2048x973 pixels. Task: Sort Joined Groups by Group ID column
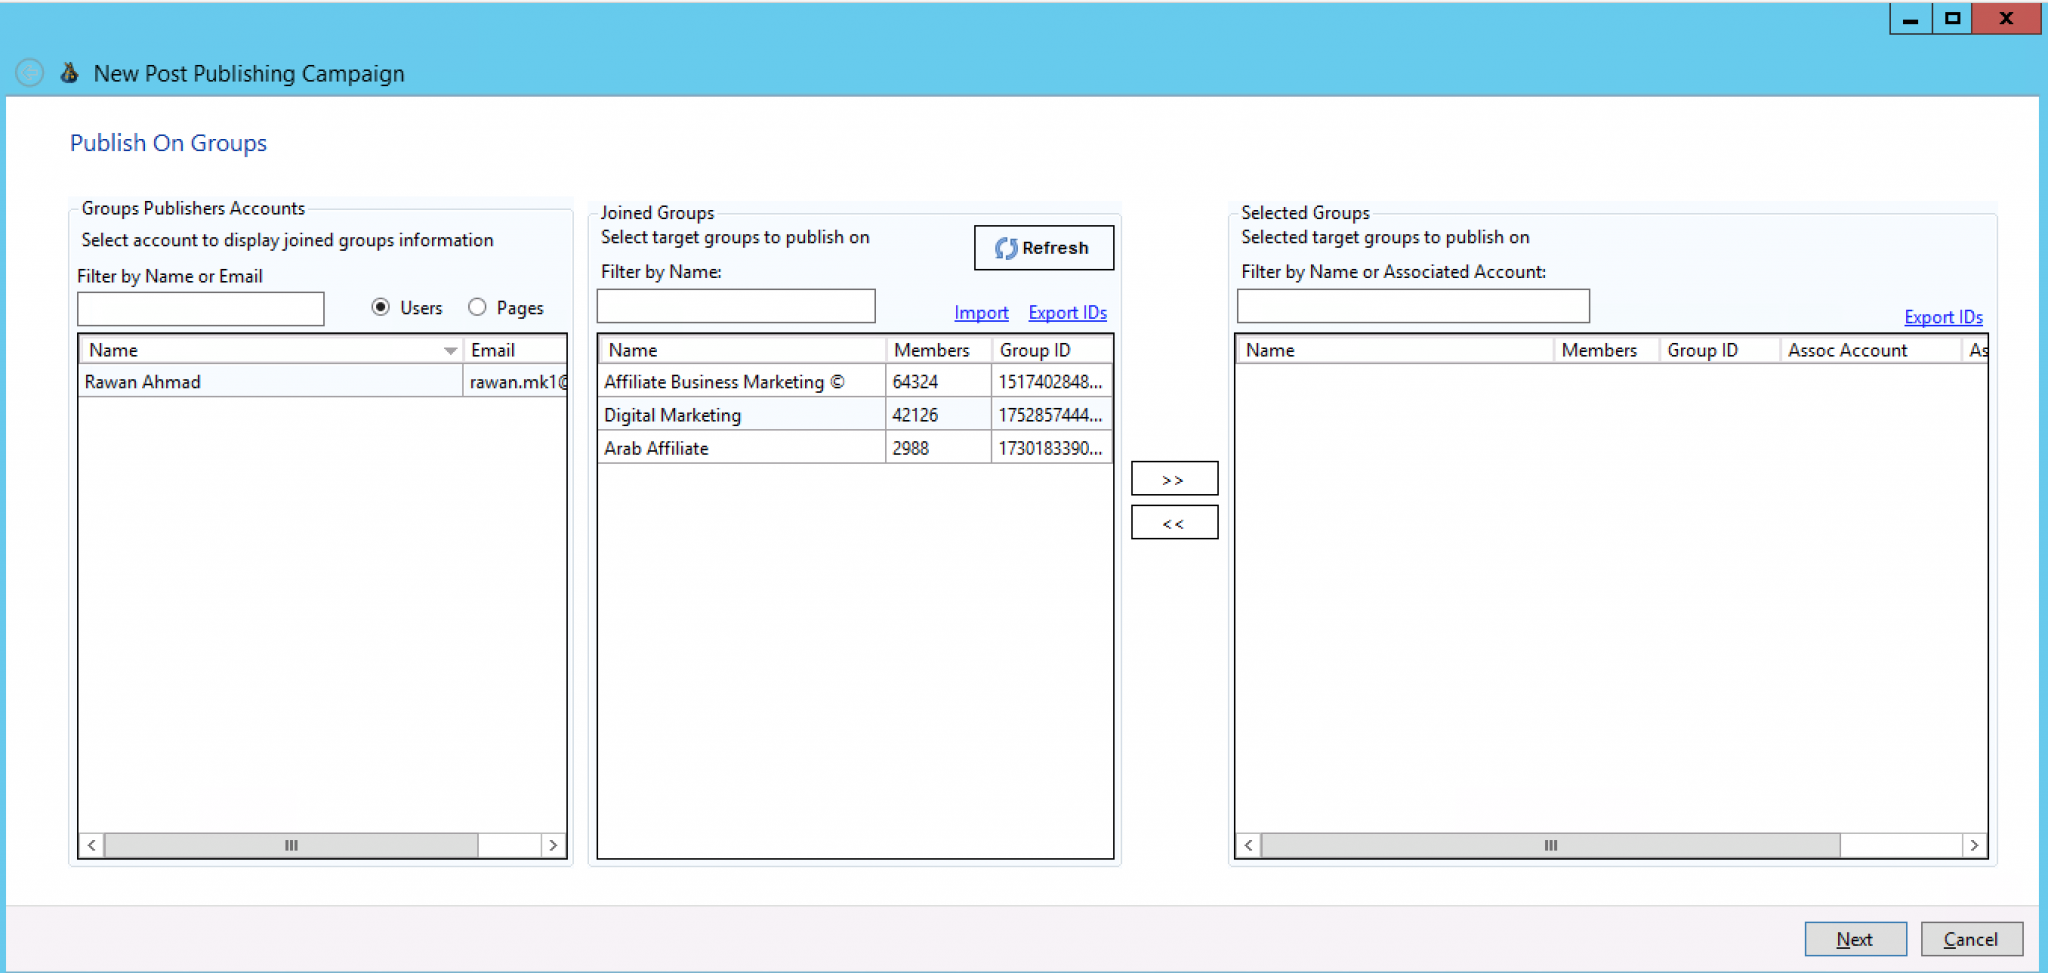[1035, 350]
